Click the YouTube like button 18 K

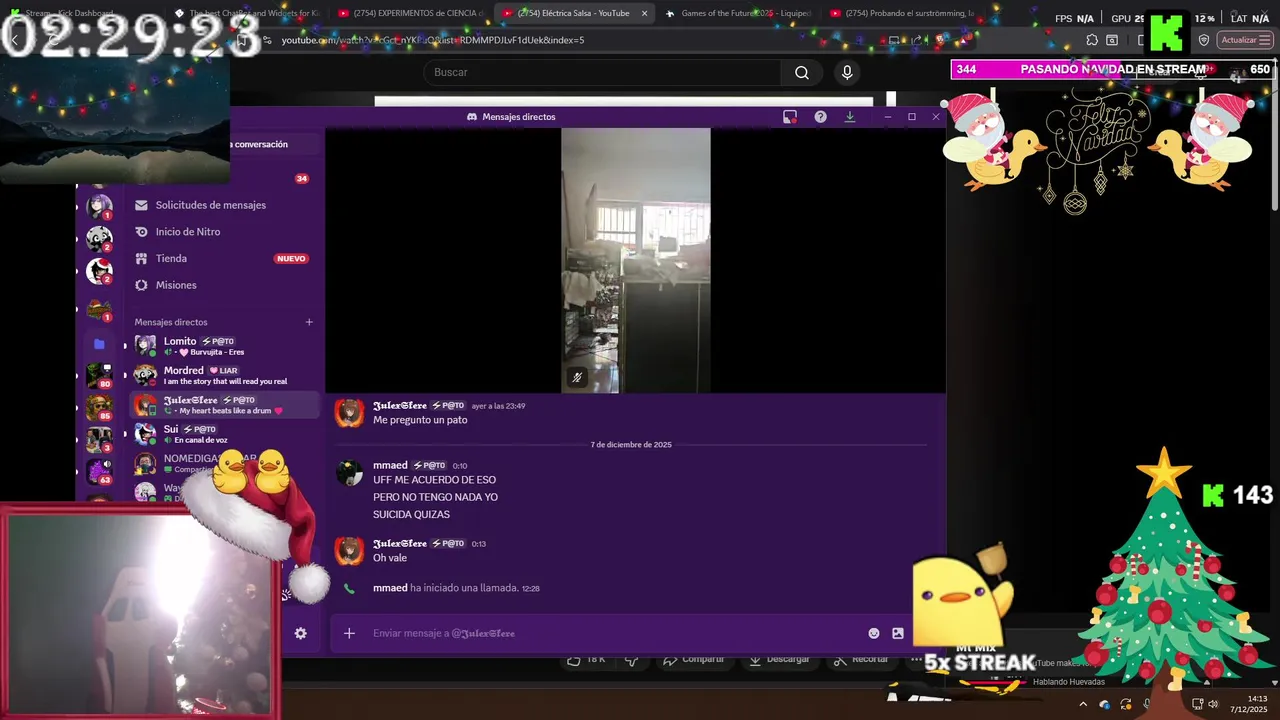pyautogui.click(x=586, y=659)
